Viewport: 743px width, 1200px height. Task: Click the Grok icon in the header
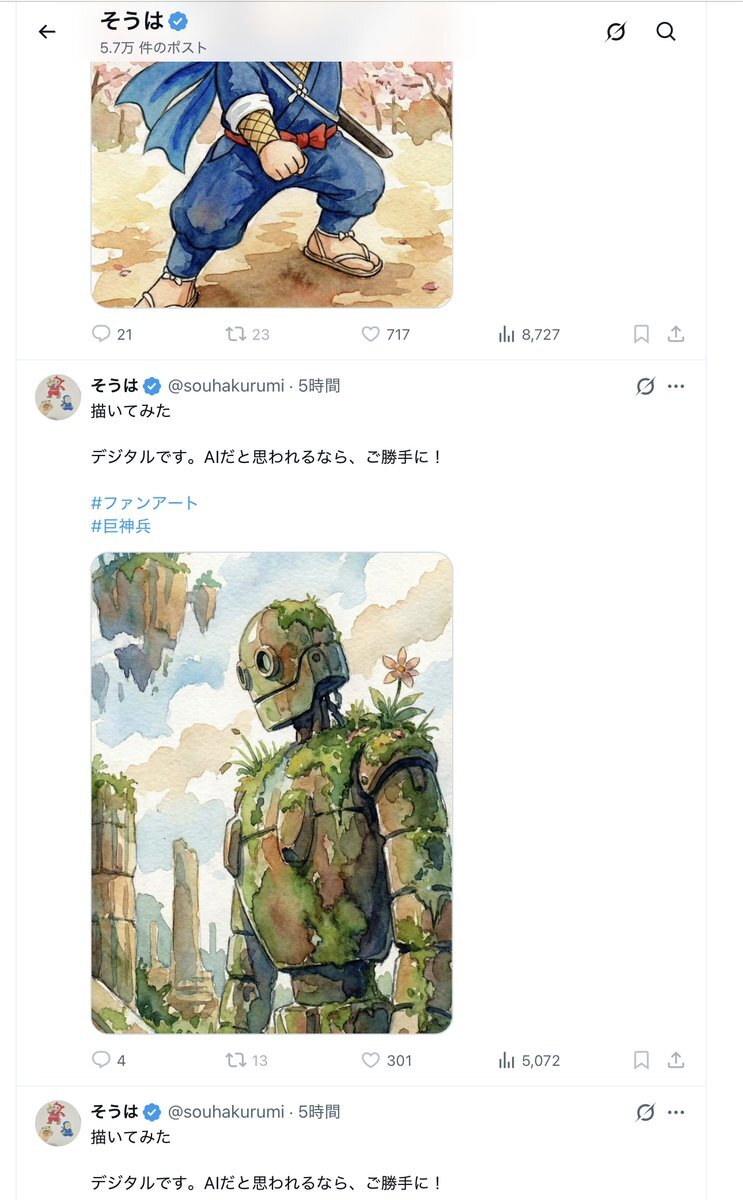click(616, 32)
